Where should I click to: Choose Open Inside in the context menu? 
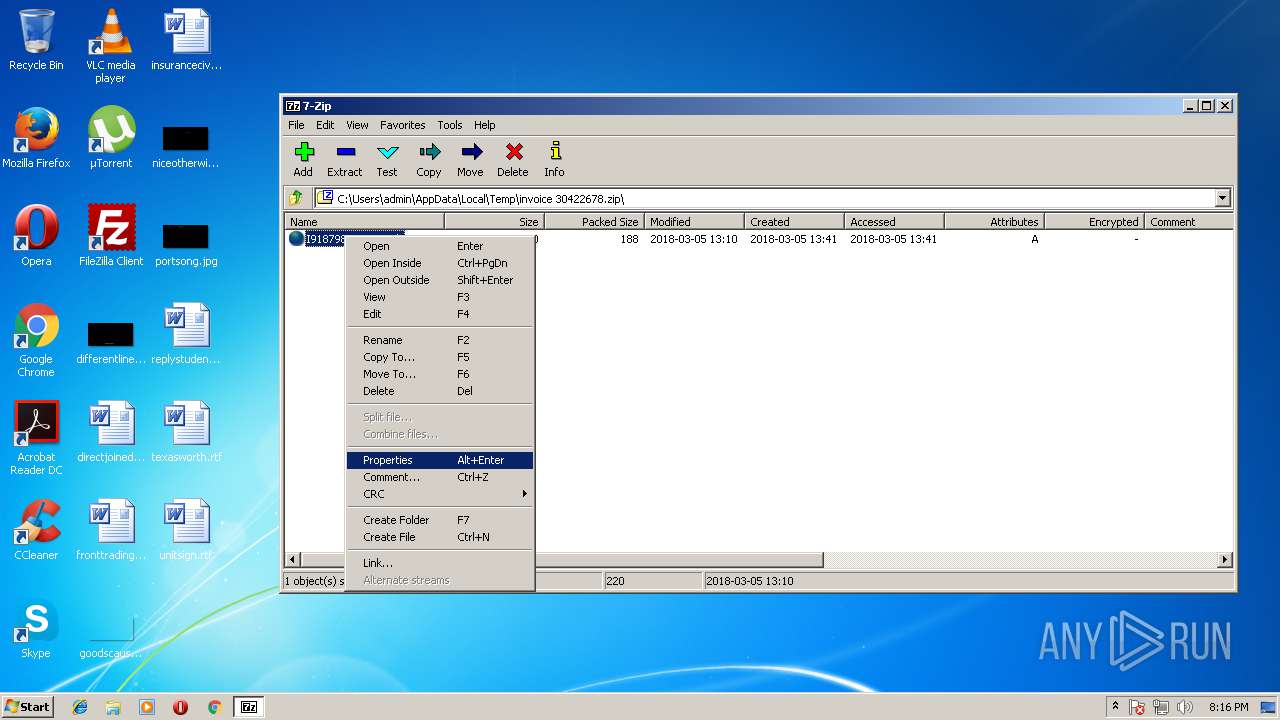tap(440, 263)
